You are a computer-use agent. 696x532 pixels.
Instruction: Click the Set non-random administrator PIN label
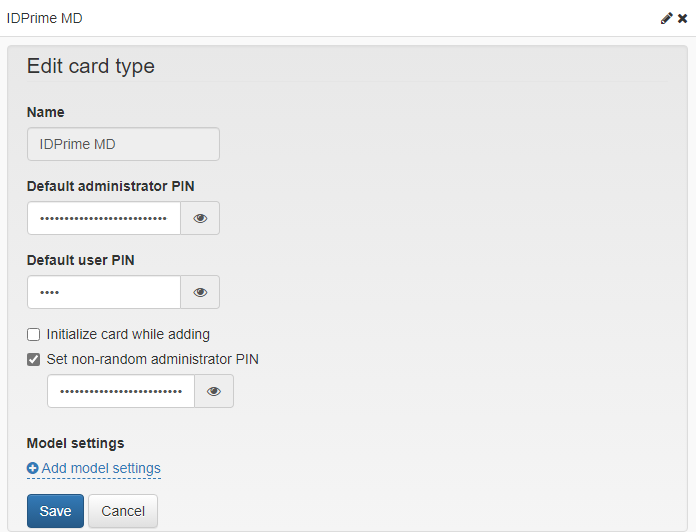coord(153,359)
